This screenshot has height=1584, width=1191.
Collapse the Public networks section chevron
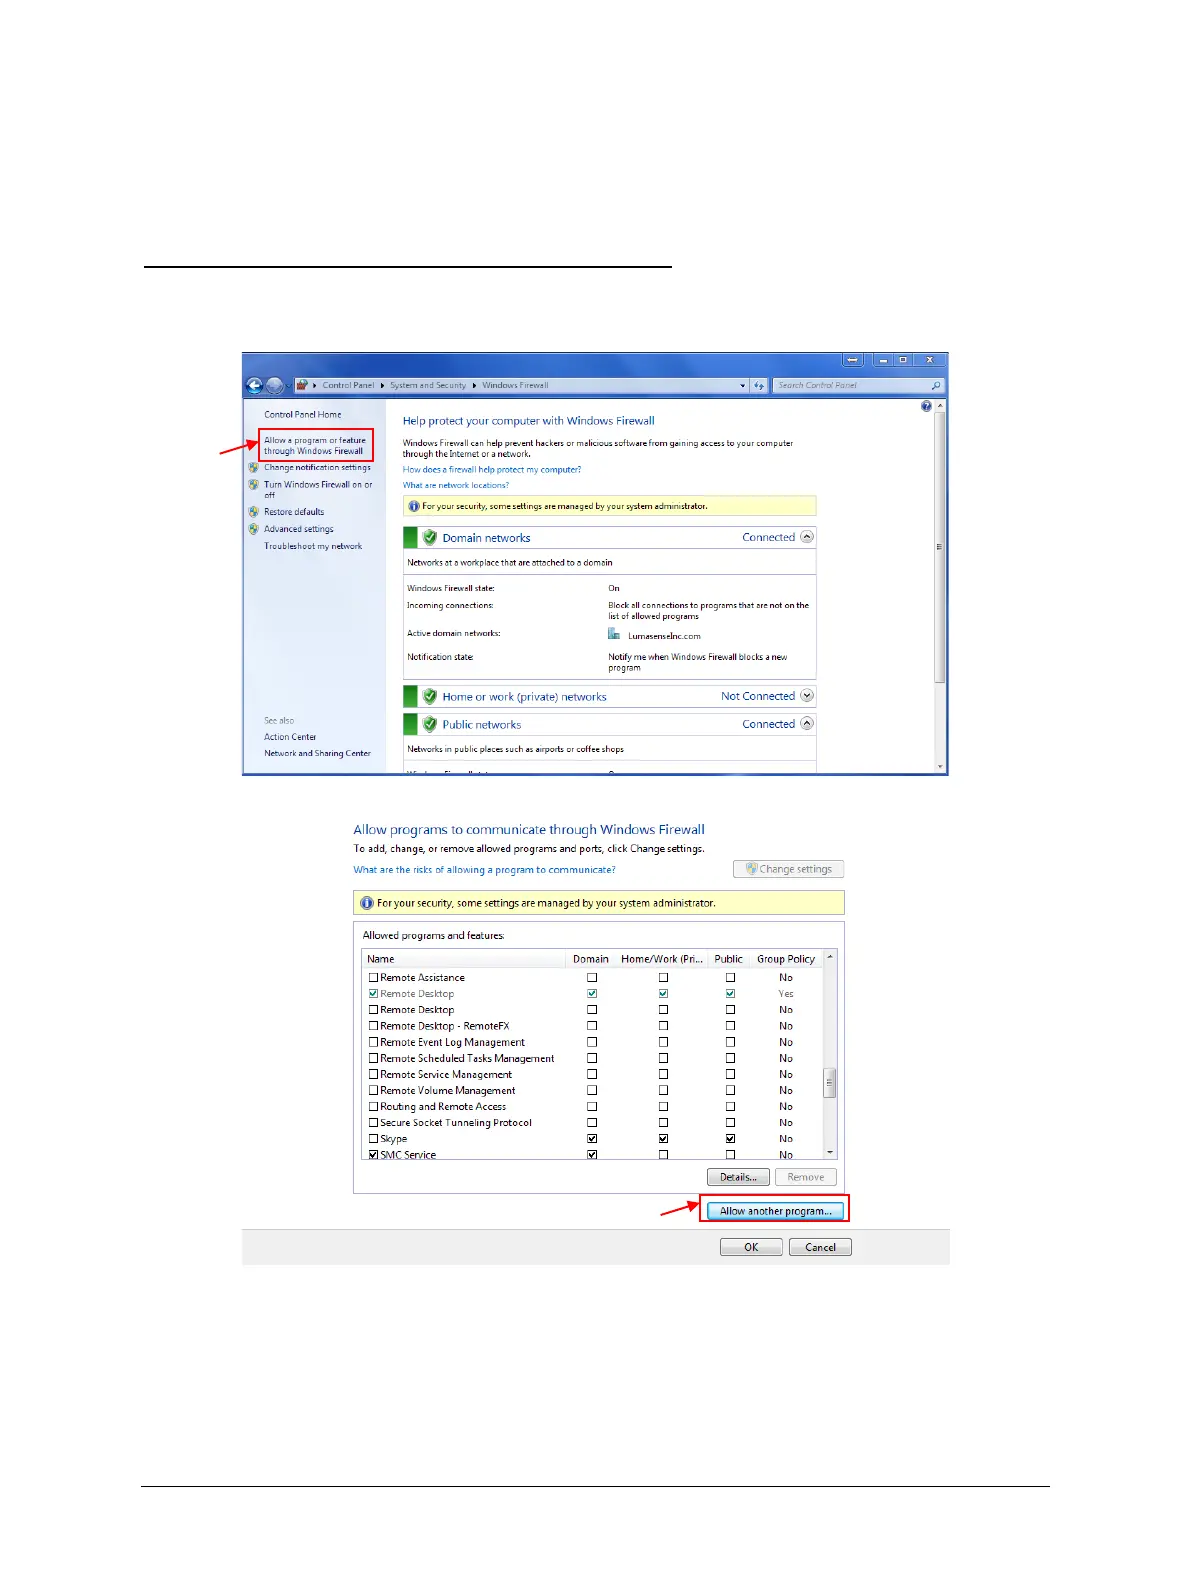click(807, 724)
